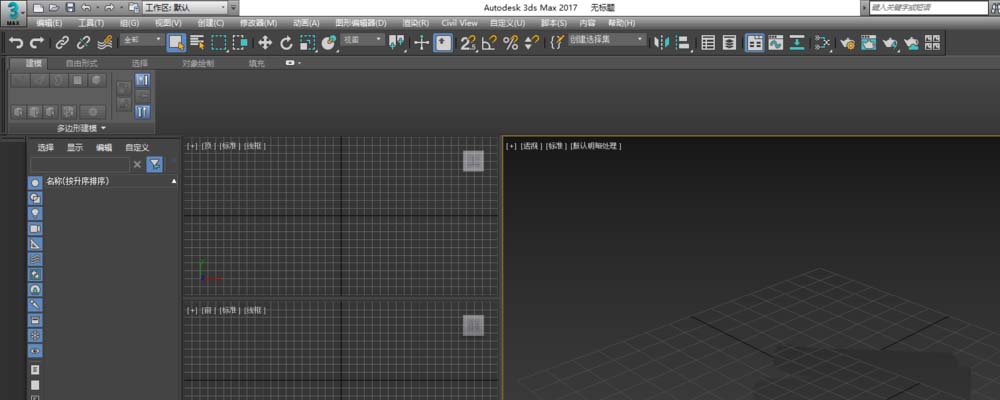The height and width of the screenshot is (400, 1000).
Task: Click the 显示 menu in scene explorer
Action: (x=75, y=147)
